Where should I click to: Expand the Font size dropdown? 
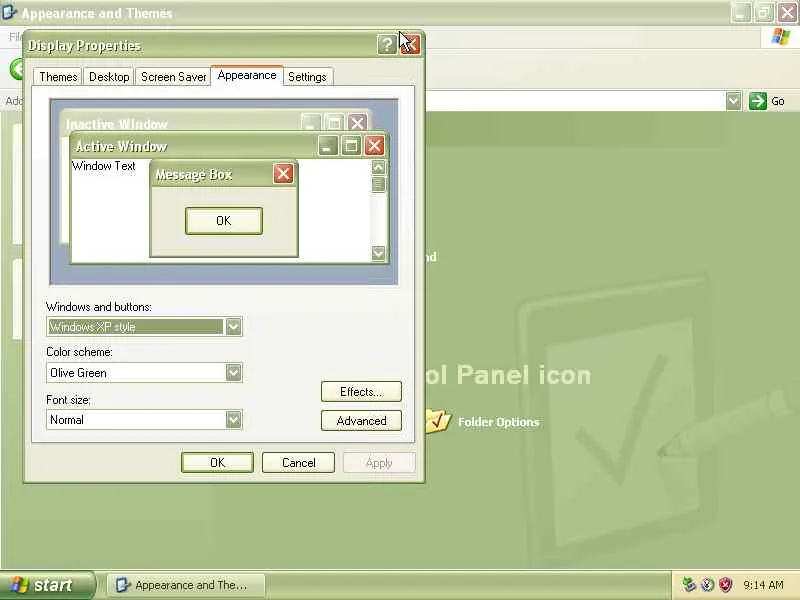pos(233,419)
